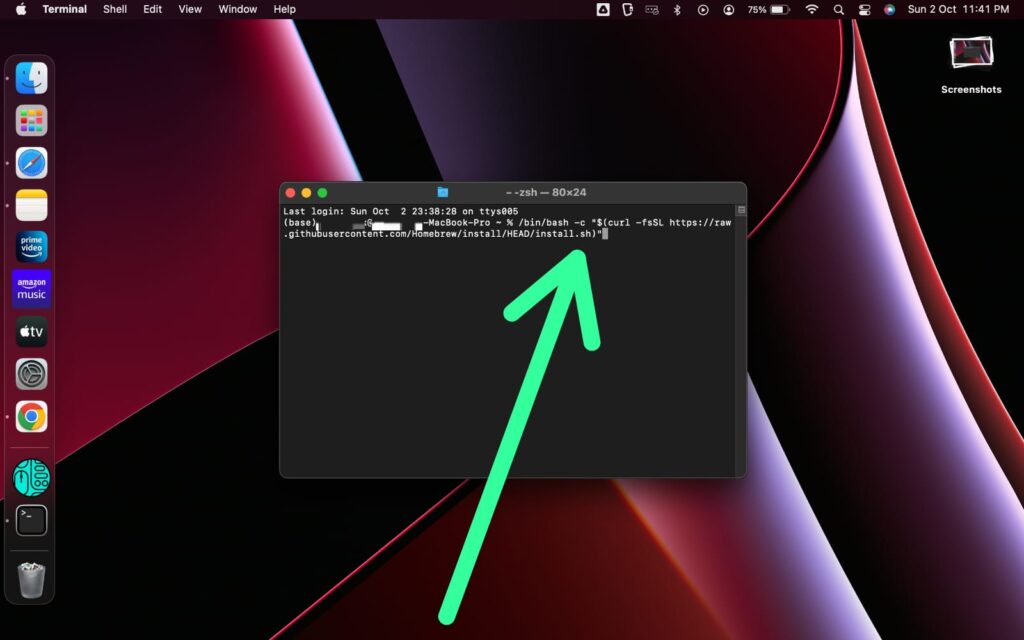Image resolution: width=1024 pixels, height=640 pixels.
Task: Open the Shell menu
Action: click(114, 10)
